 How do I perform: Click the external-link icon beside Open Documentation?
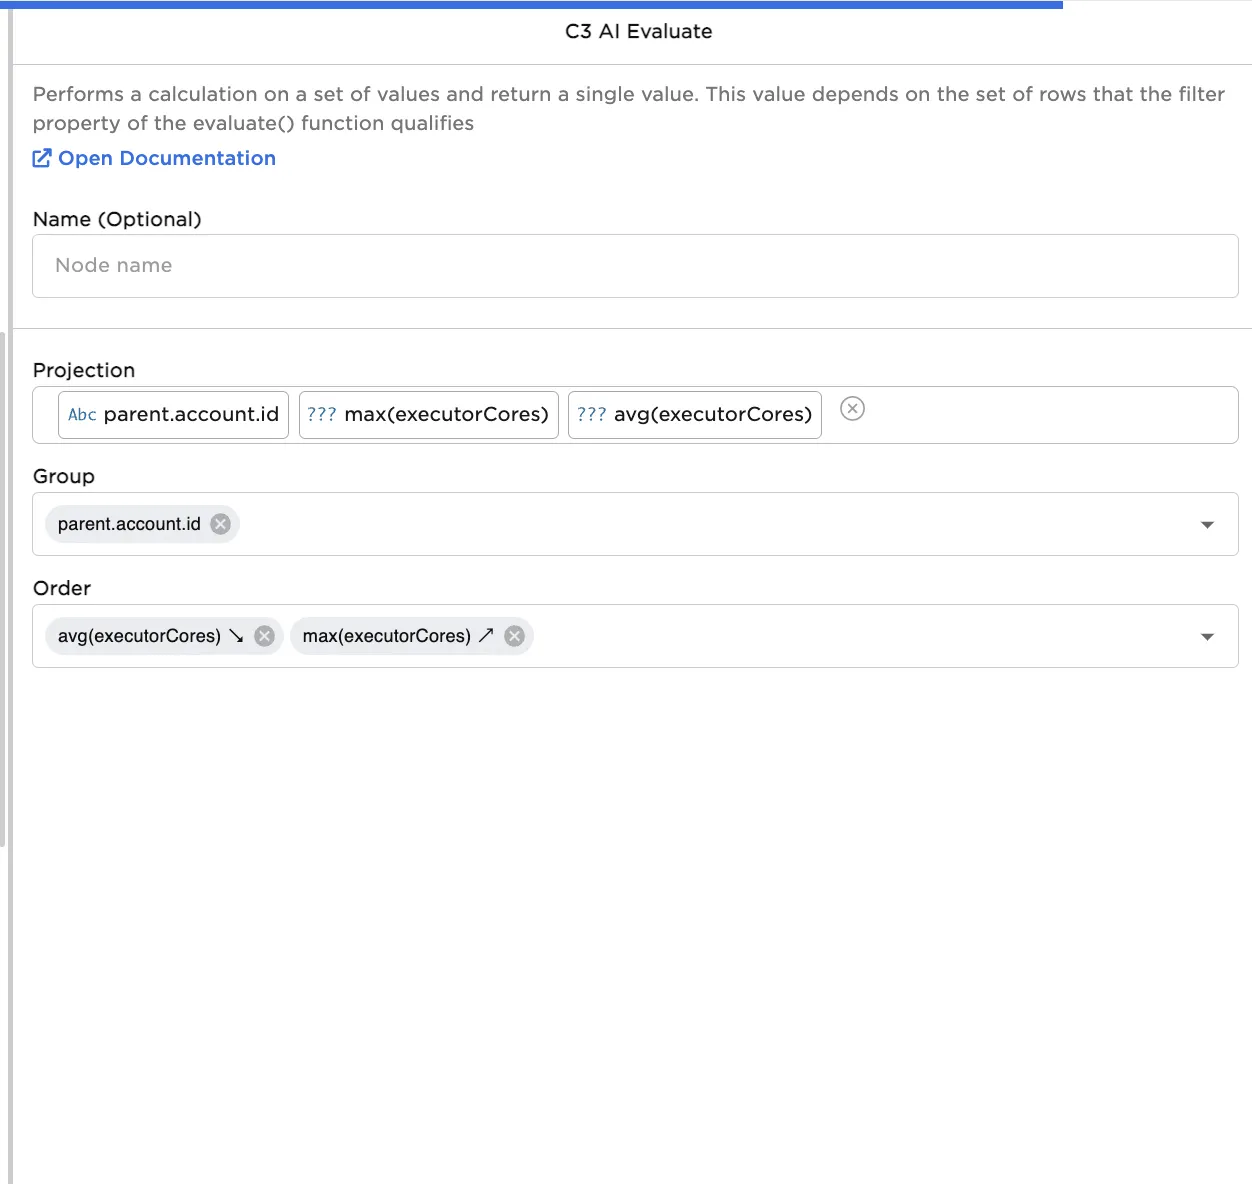pos(42,157)
